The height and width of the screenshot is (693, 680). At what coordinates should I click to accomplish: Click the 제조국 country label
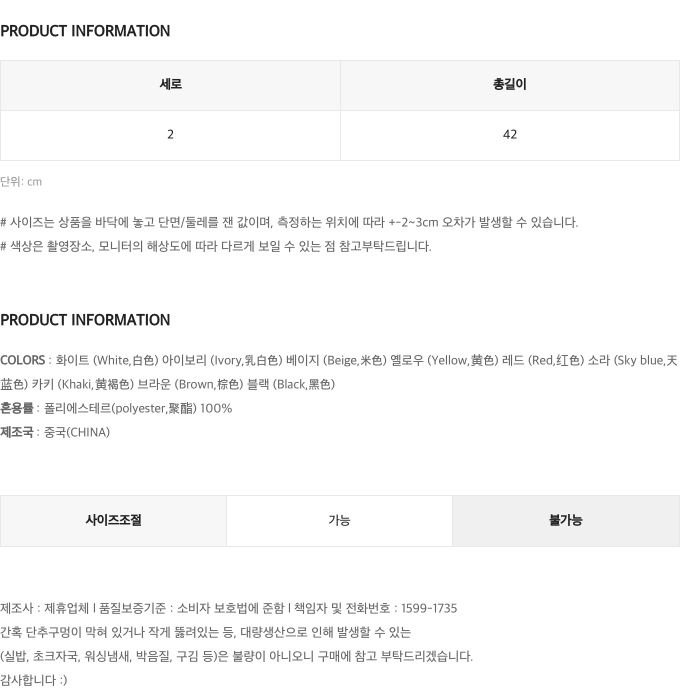point(17,432)
